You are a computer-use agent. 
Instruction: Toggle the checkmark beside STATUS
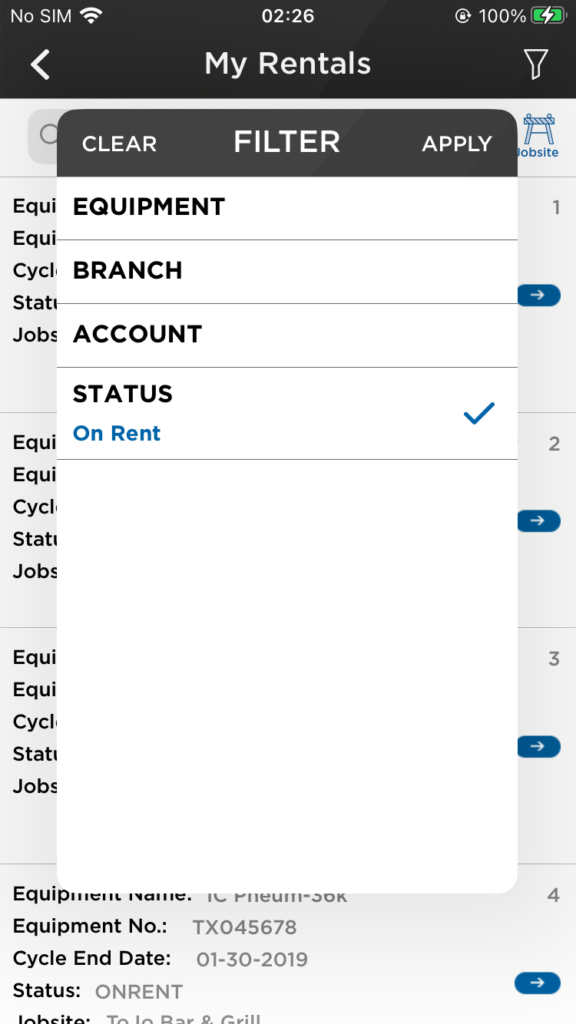click(479, 413)
